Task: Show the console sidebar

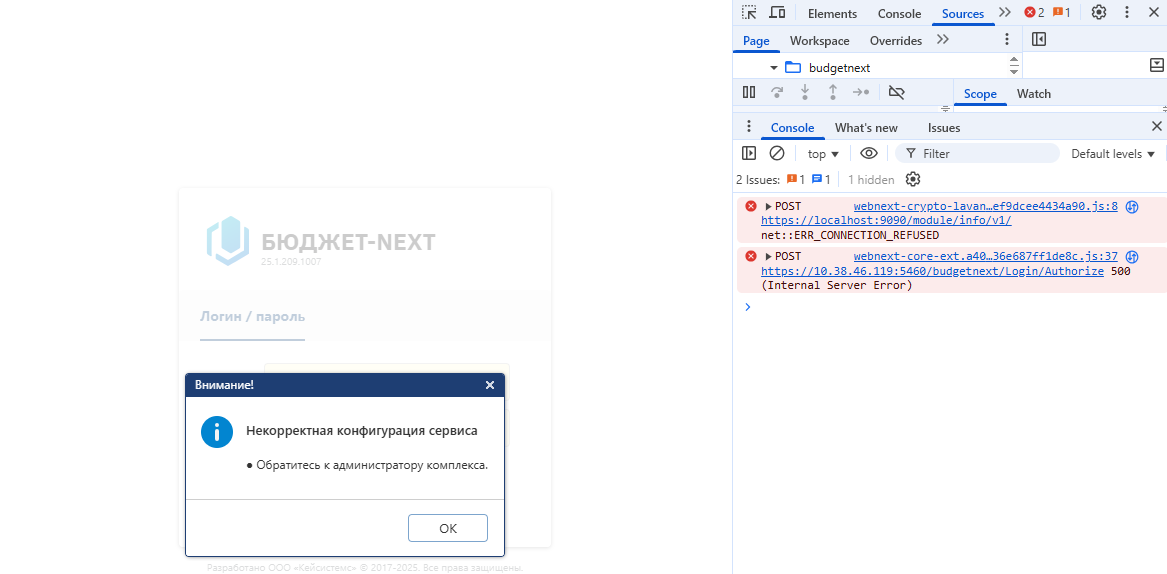Action: click(x=749, y=153)
